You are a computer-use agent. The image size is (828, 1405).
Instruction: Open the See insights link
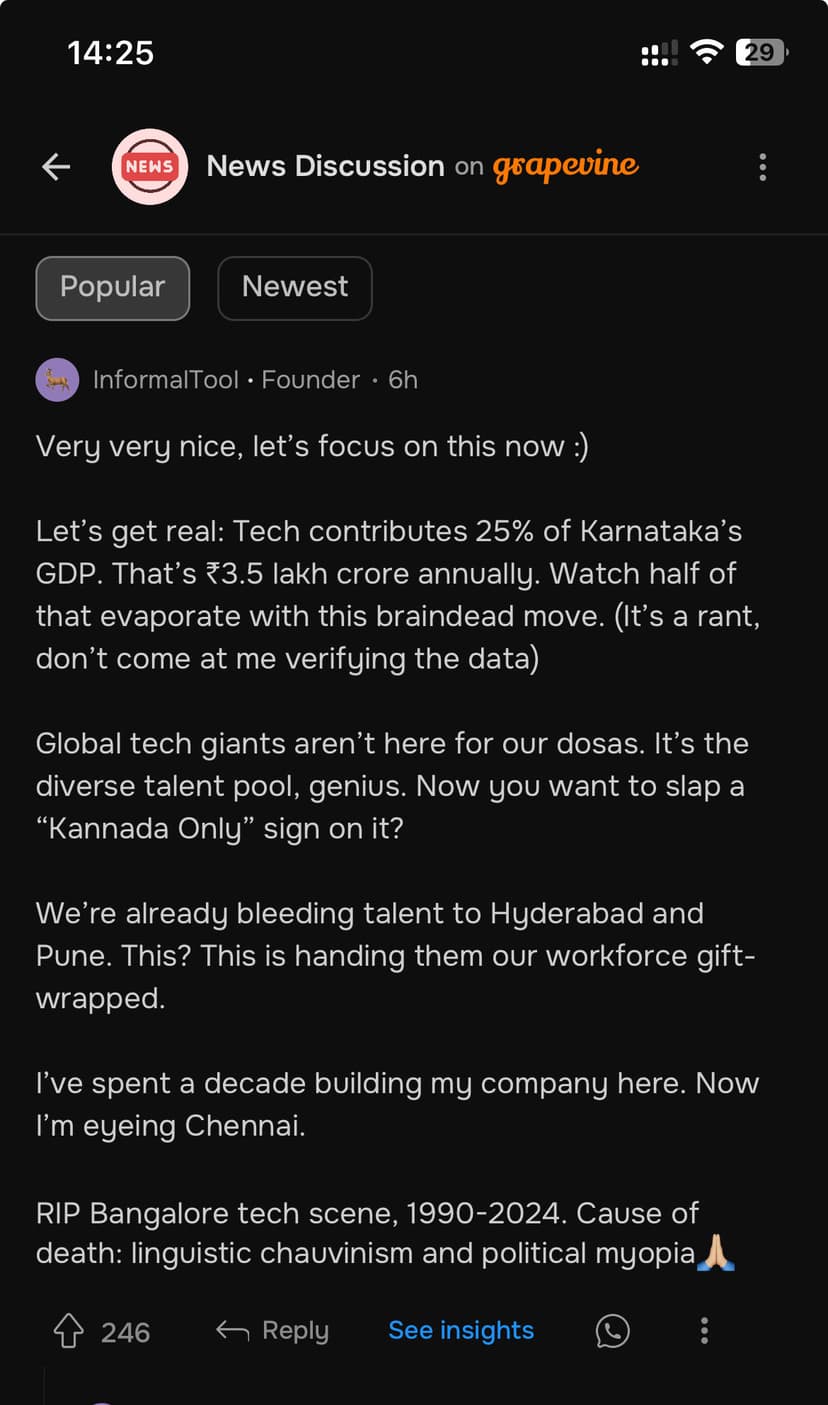(x=461, y=1331)
